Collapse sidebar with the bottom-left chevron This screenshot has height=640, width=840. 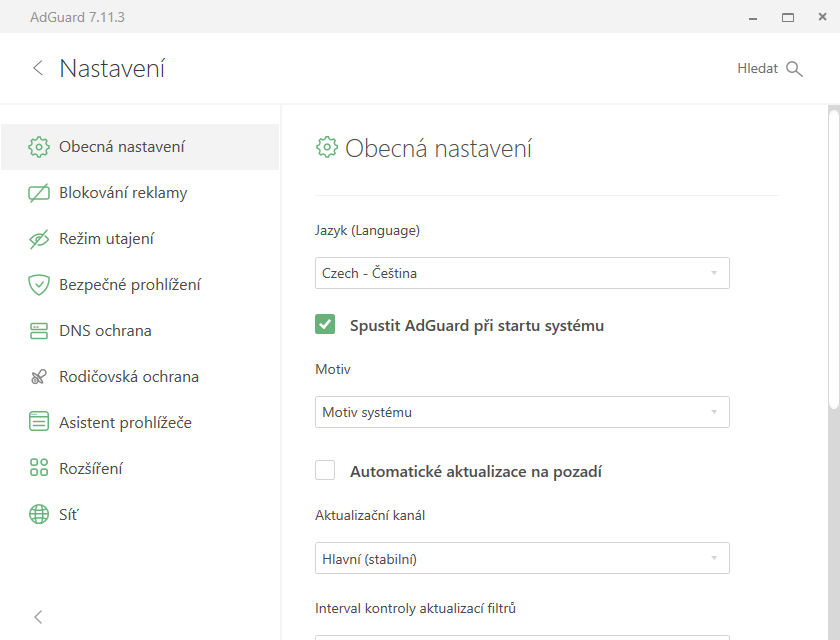38,617
